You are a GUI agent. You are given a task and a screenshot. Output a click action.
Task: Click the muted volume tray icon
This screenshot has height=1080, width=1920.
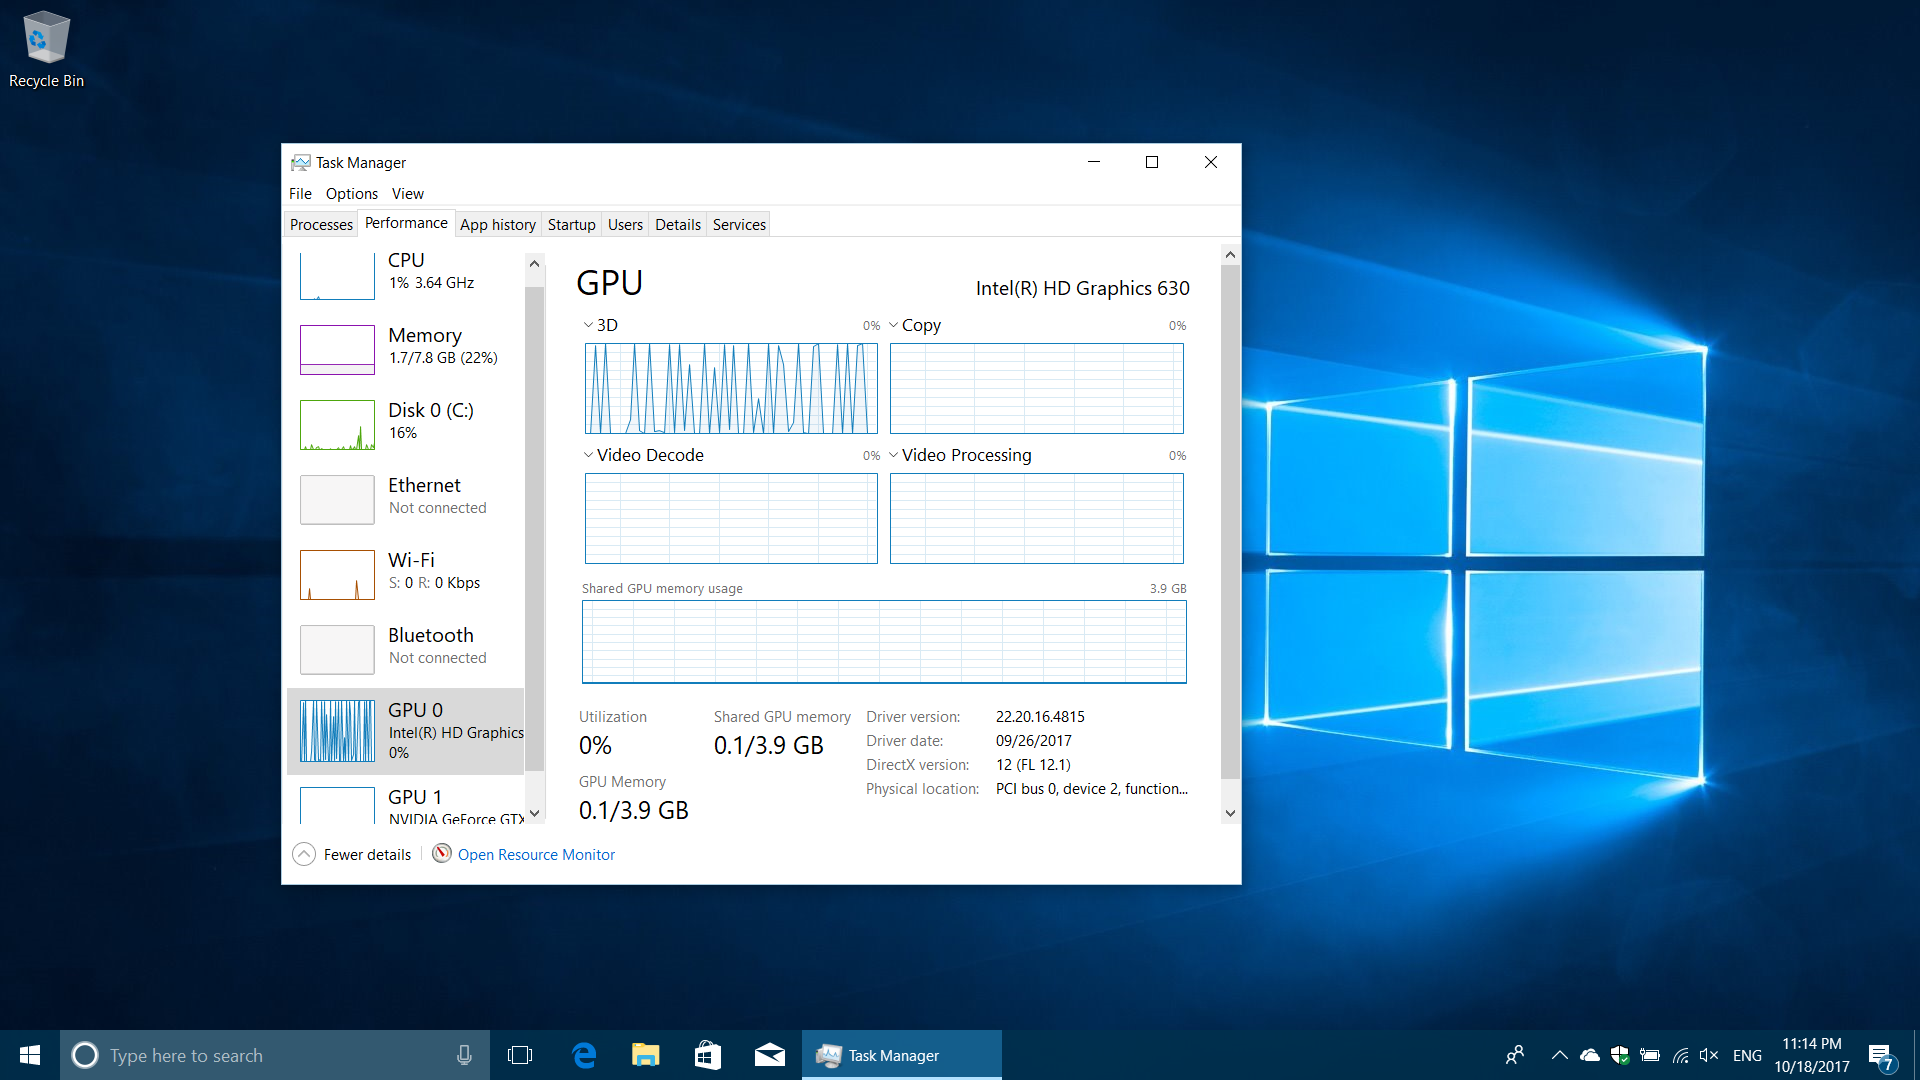(x=1709, y=1055)
